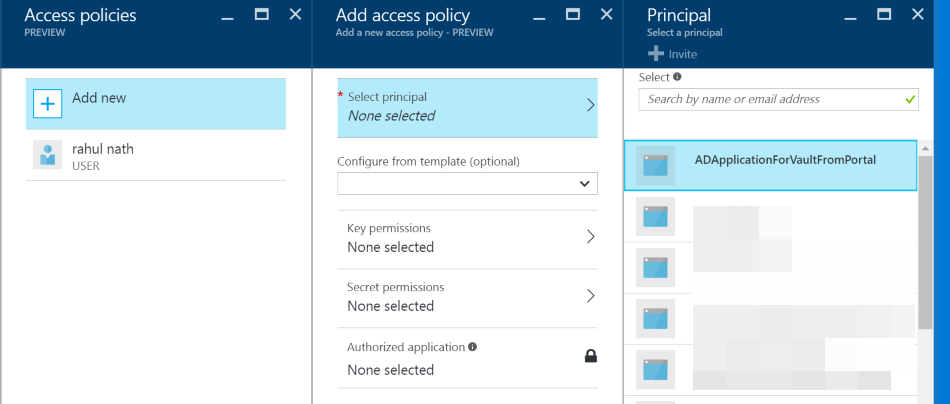Click the Add new button
This screenshot has height=404, width=950.
coord(156,104)
